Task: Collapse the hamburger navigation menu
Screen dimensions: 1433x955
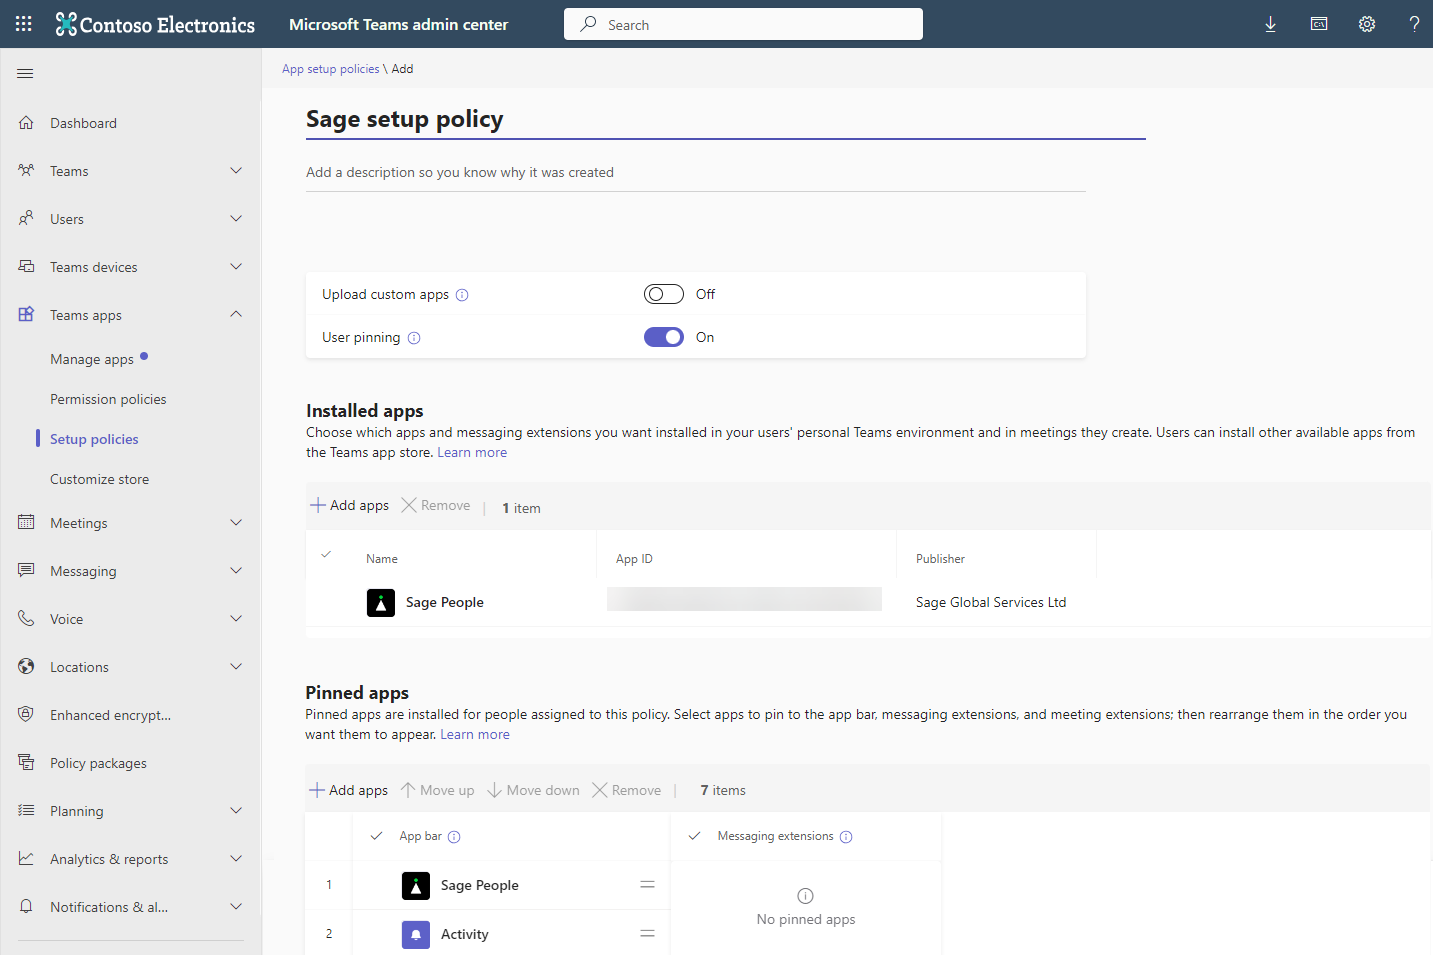Action: [x=26, y=73]
